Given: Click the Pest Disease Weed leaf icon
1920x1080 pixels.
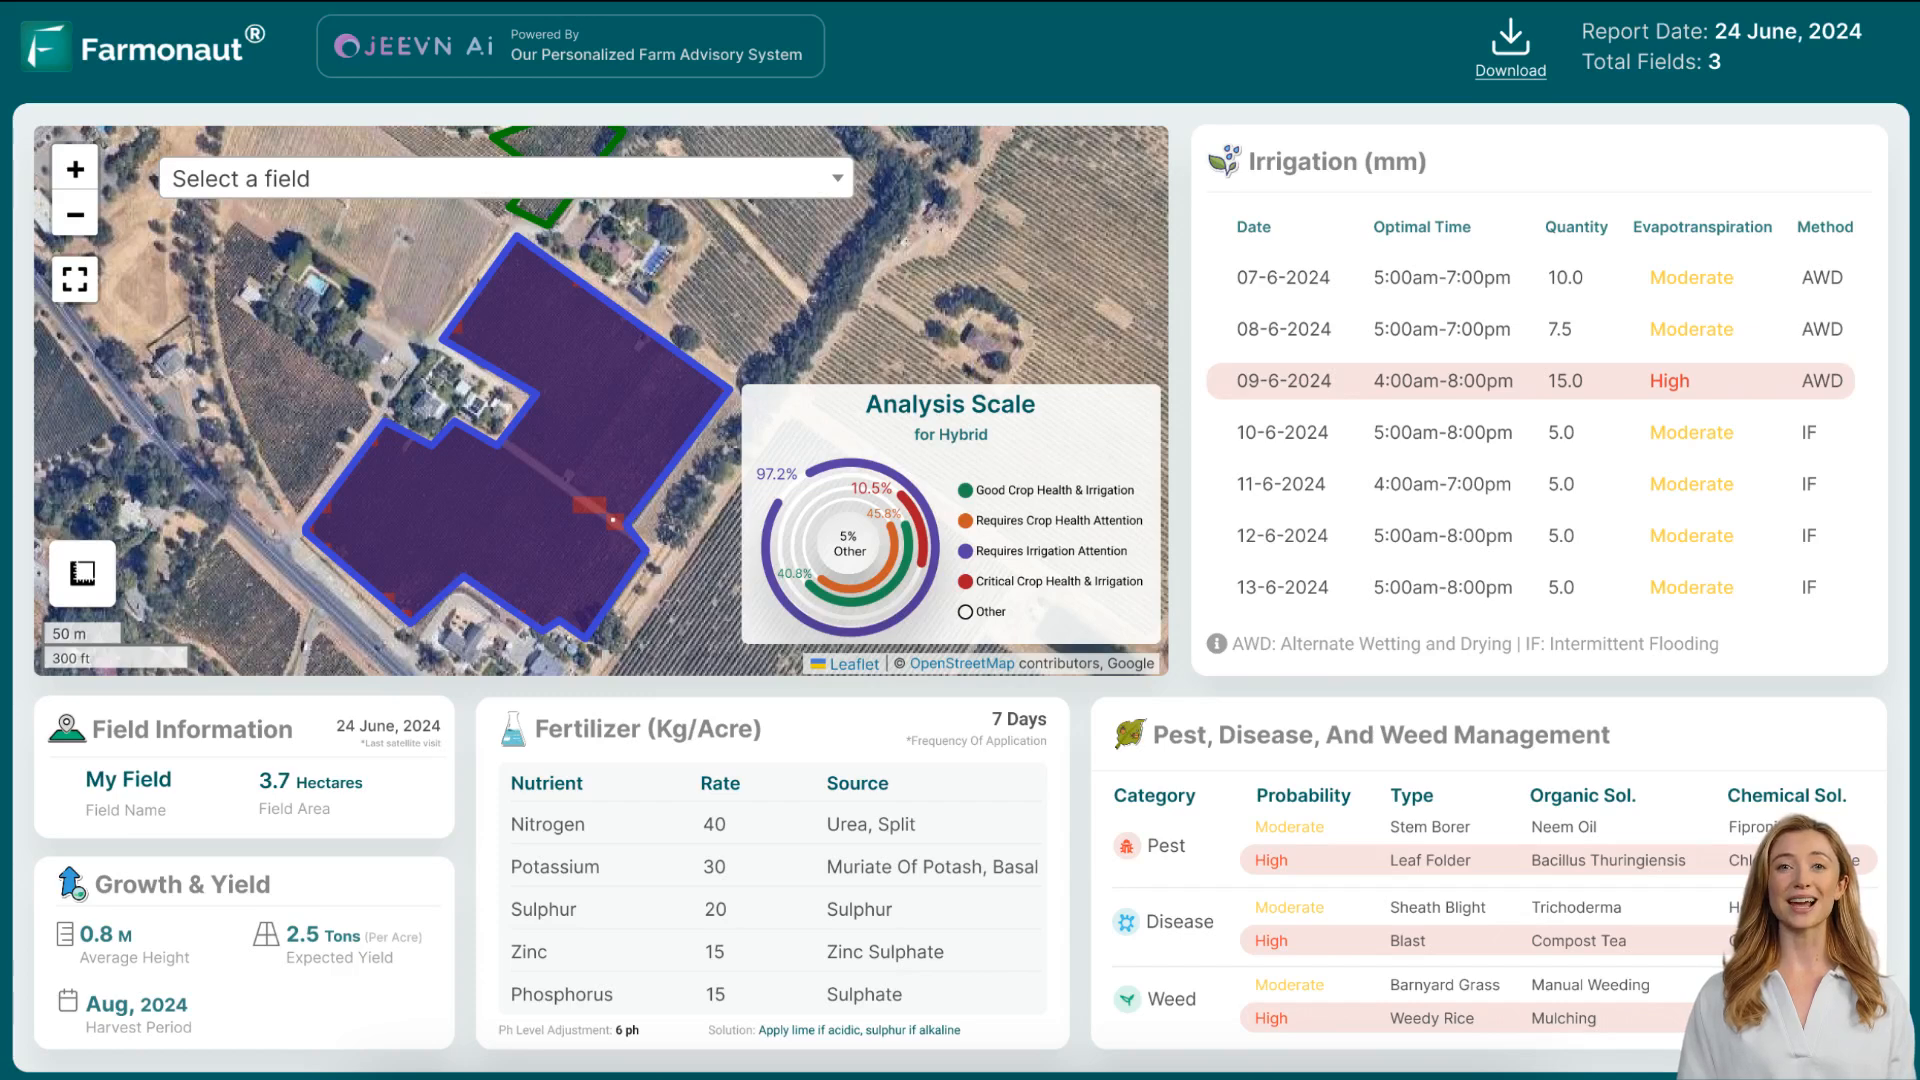Looking at the screenshot, I should click(x=1129, y=735).
